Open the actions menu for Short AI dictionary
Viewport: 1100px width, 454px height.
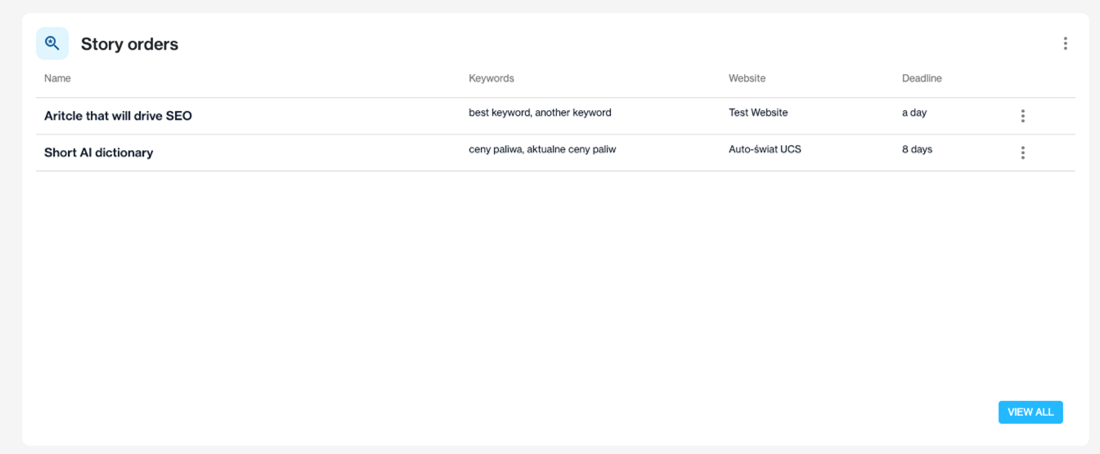click(x=1022, y=152)
